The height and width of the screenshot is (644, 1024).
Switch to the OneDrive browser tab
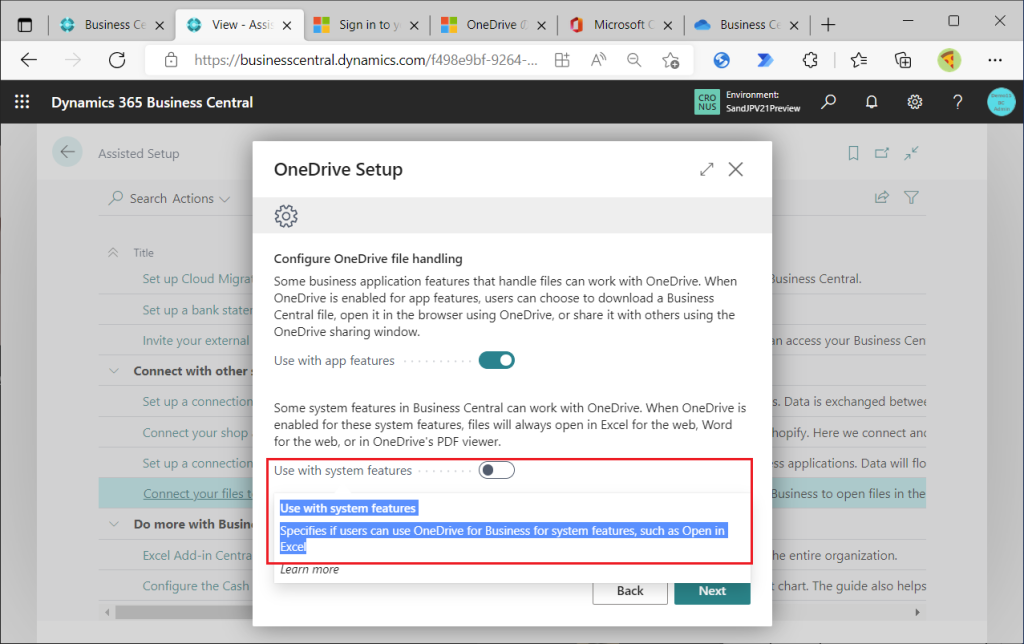(491, 25)
